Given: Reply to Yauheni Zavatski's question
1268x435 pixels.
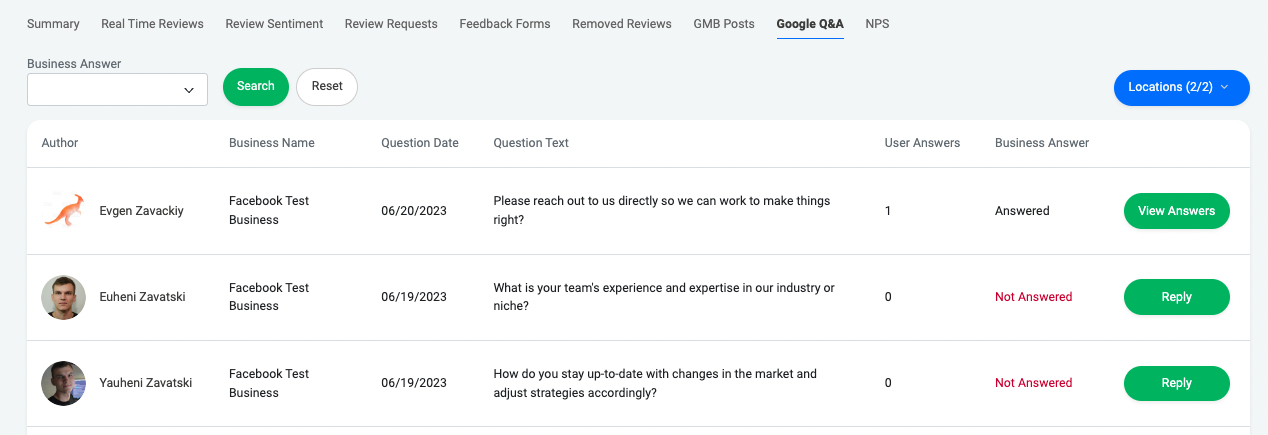Looking at the screenshot, I should click(1176, 383).
